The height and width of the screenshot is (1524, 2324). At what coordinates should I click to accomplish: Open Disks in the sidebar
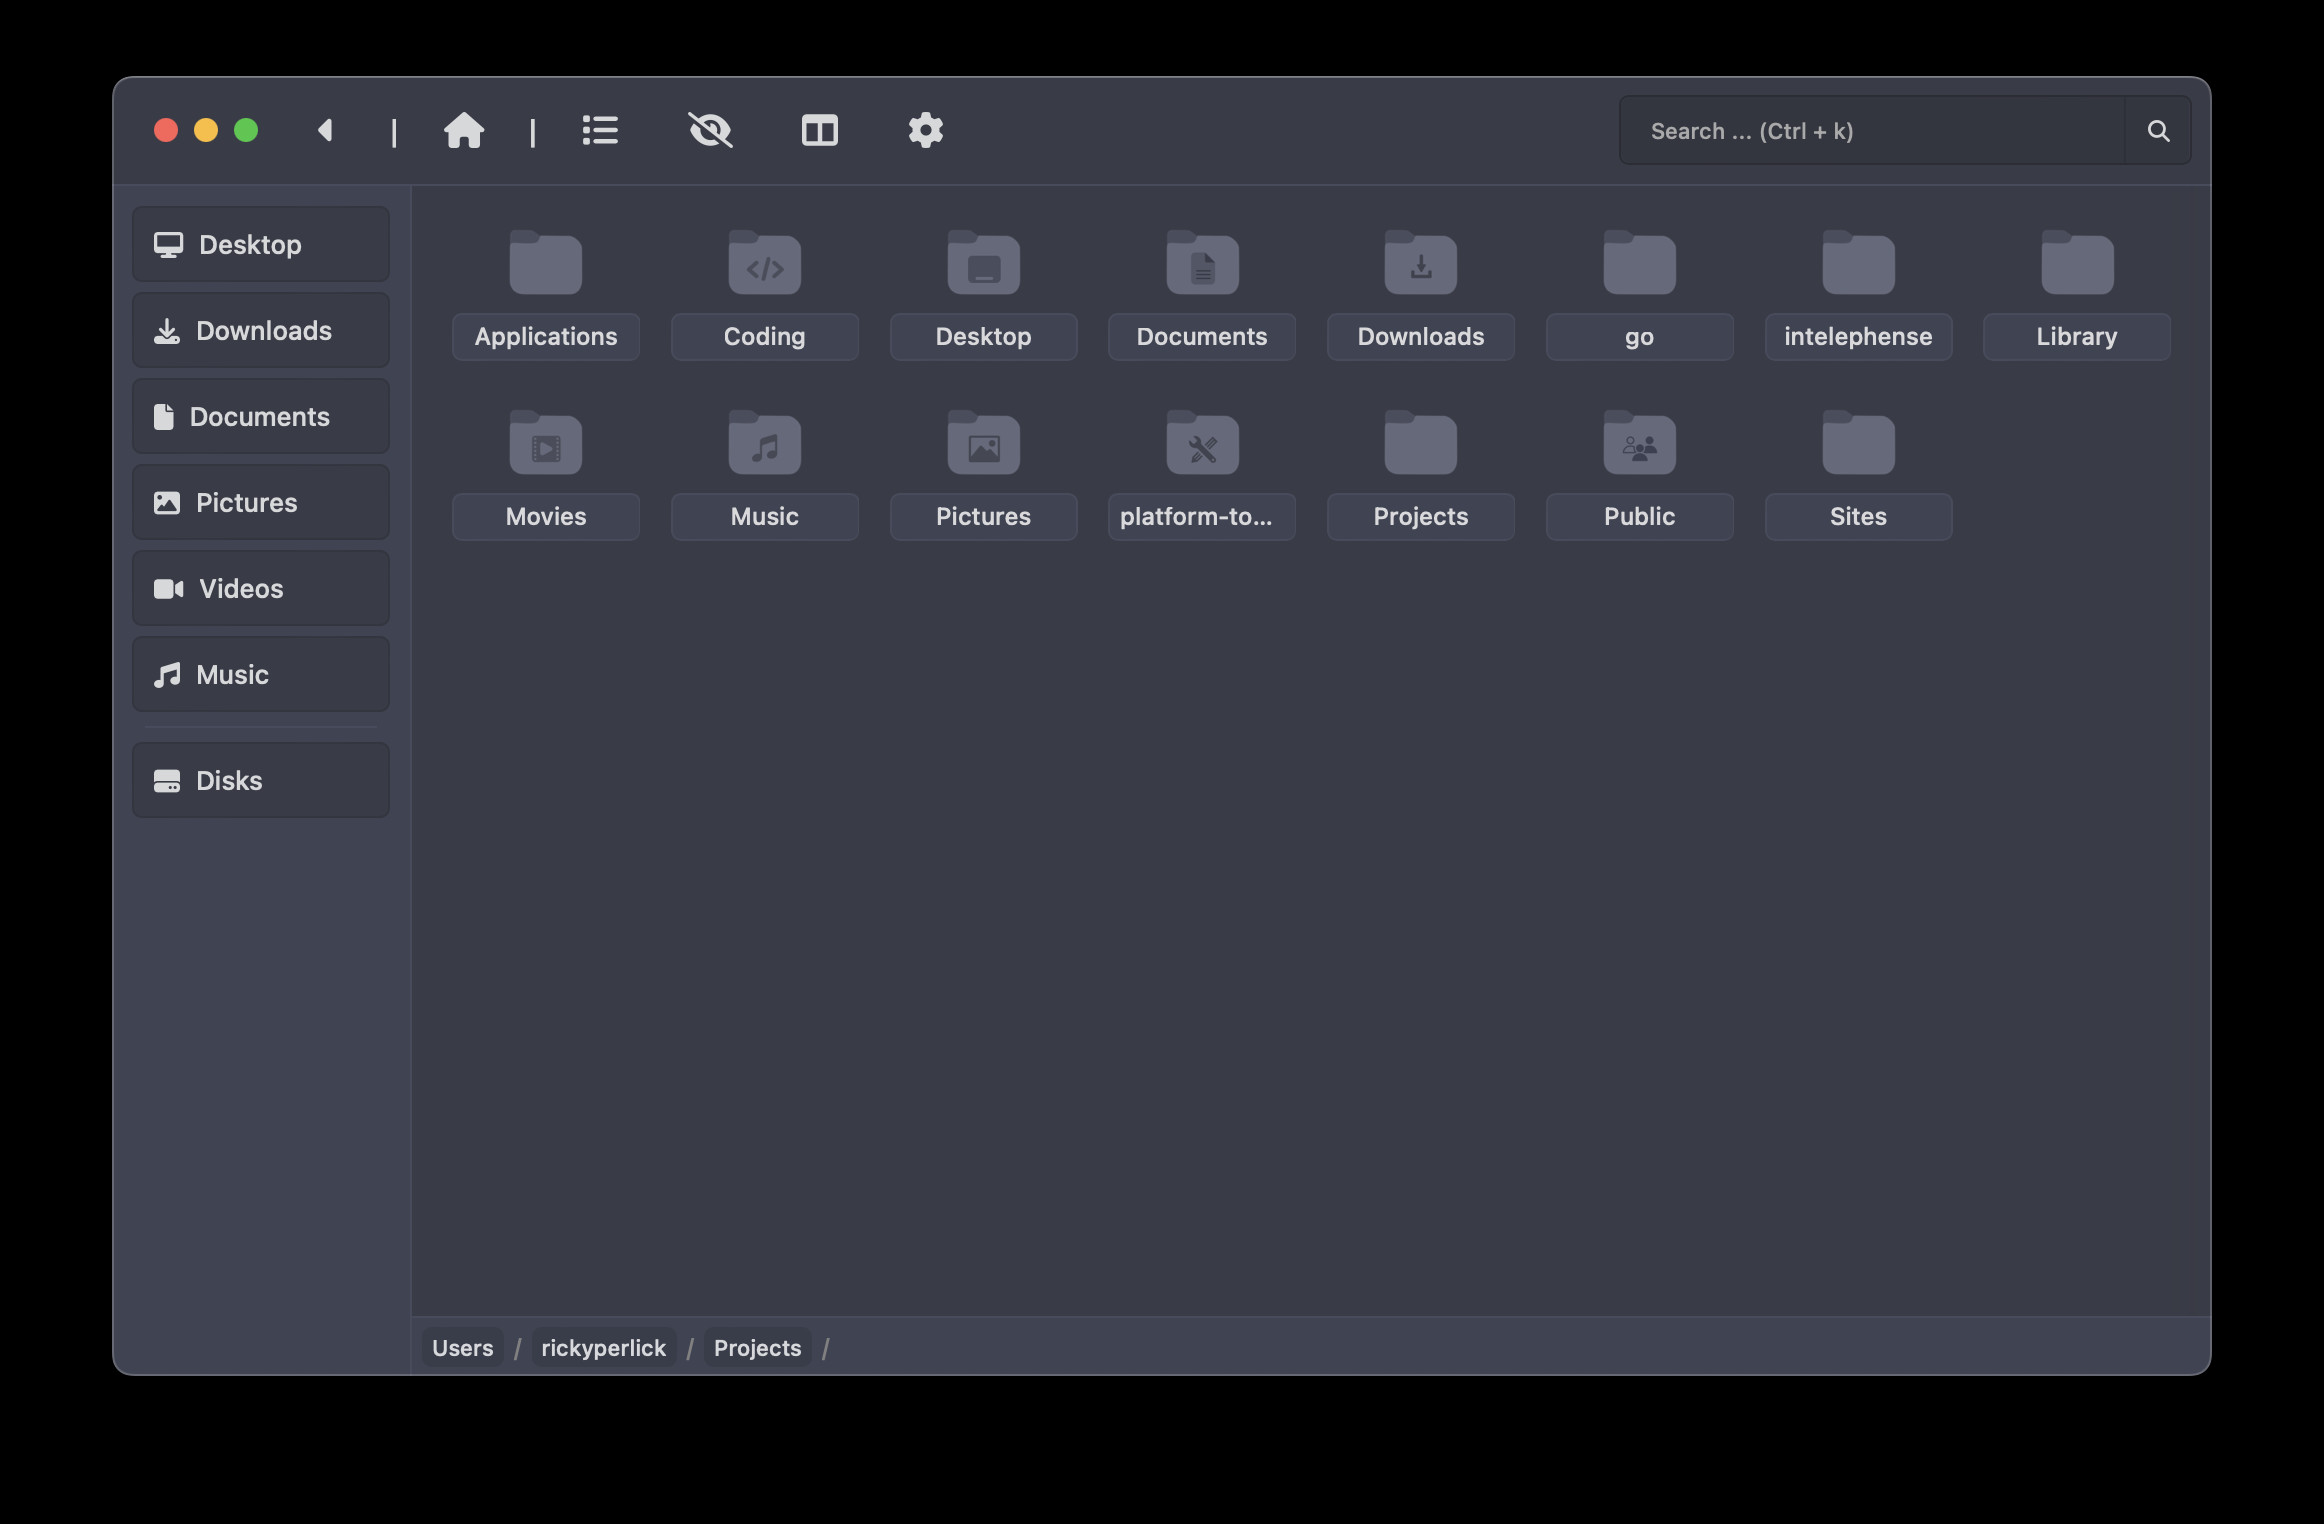point(261,781)
